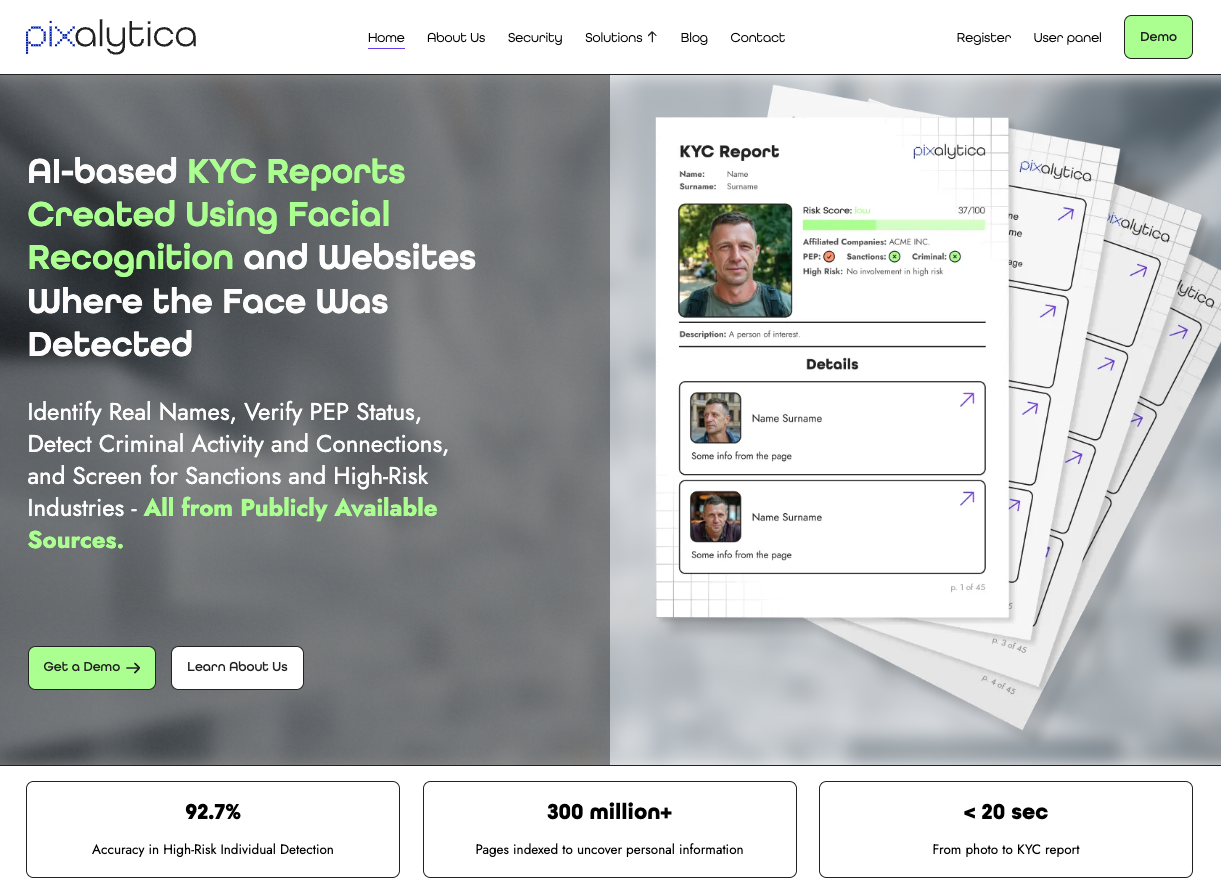
Task: Click the 'p. 1 of 45' page label
Action: coord(967,587)
